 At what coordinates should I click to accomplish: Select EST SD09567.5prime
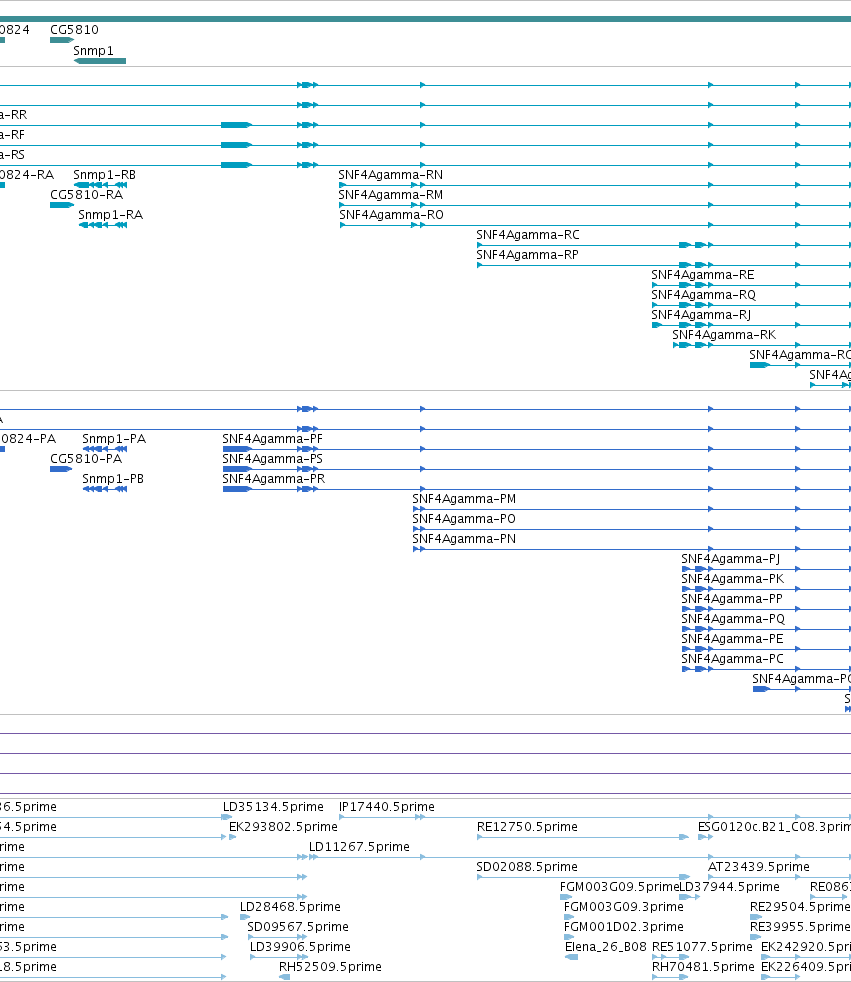tap(297, 927)
